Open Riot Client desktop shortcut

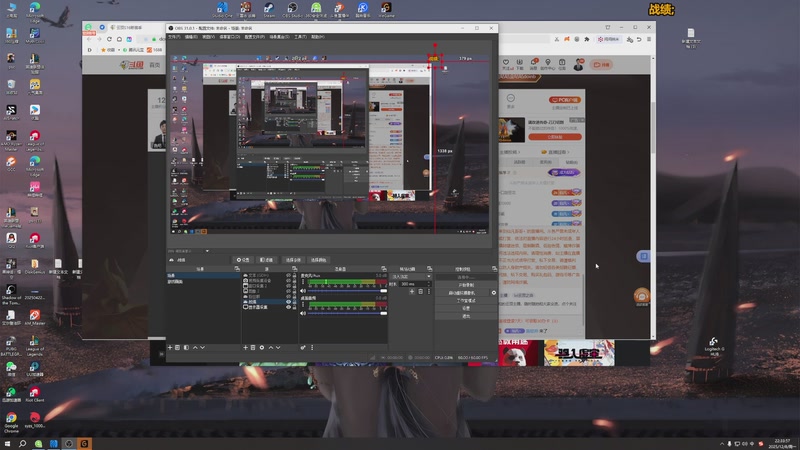click(34, 394)
